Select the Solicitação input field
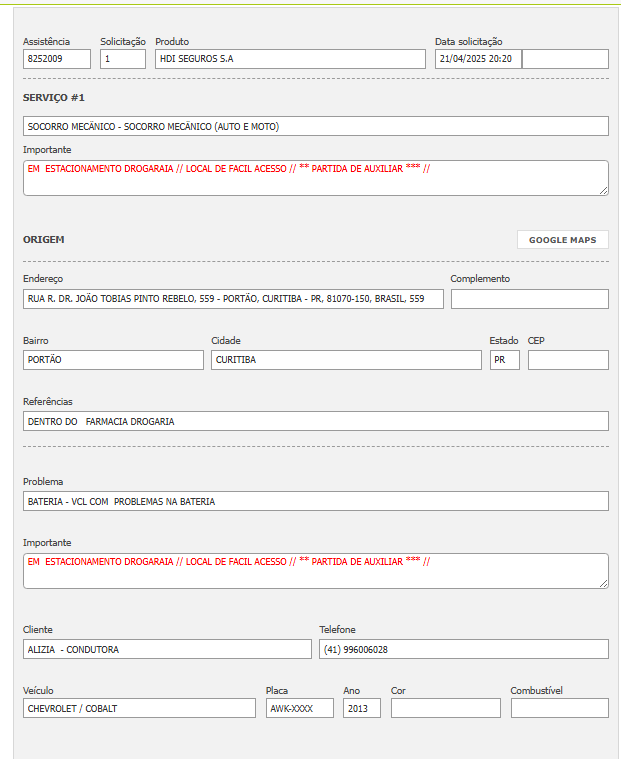The height and width of the screenshot is (759, 621). (x=123, y=59)
